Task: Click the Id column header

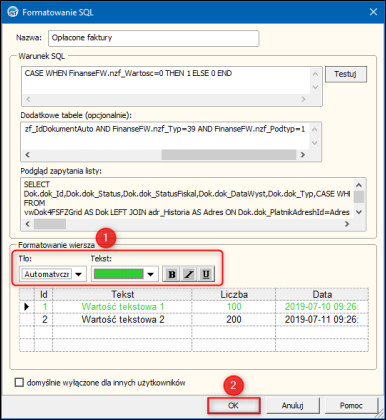Action: coord(44,294)
